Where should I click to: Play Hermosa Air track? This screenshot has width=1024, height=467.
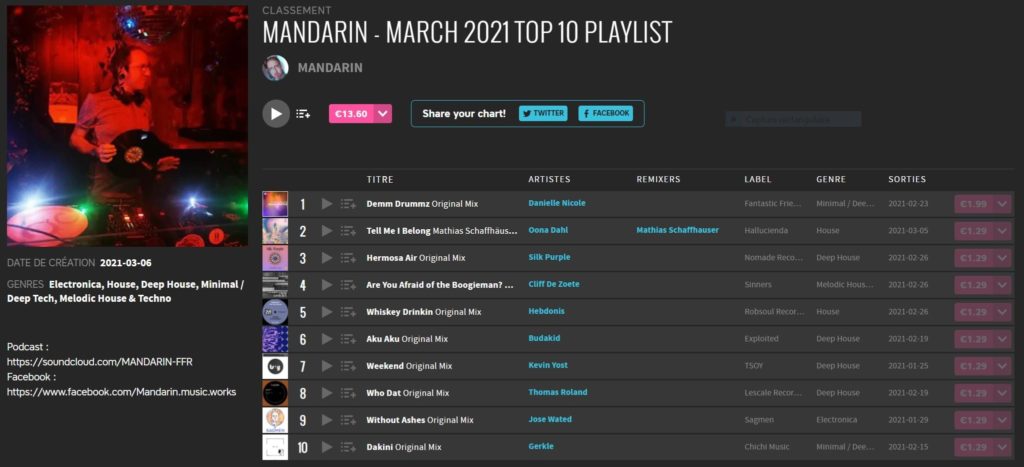point(327,258)
